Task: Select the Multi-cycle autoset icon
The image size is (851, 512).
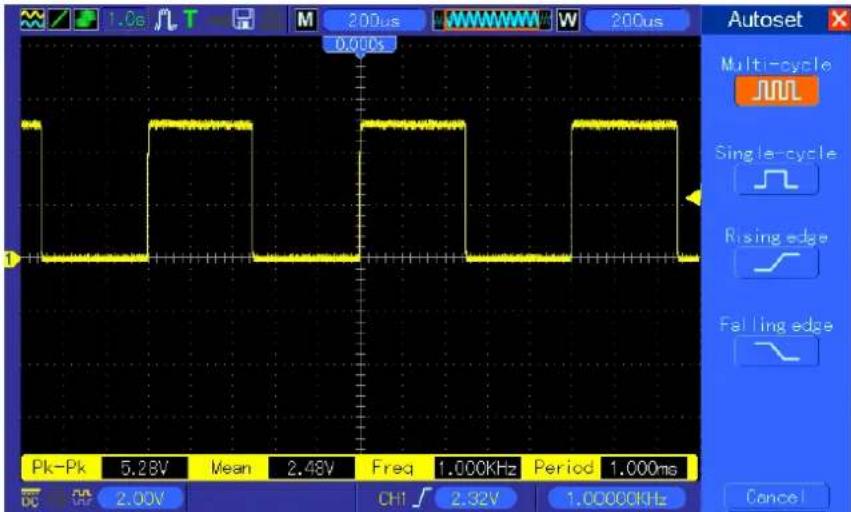Action: [x=777, y=91]
